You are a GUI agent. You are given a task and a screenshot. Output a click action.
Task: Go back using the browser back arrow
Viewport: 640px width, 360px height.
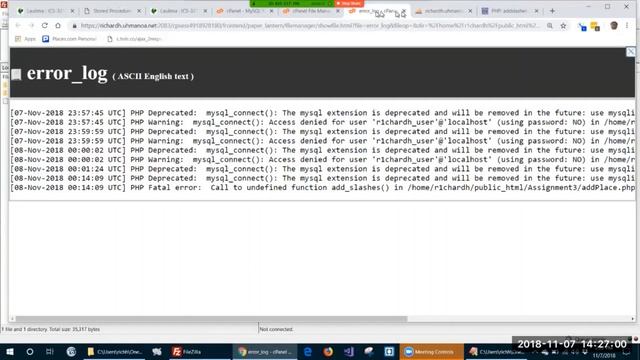[x=18, y=26]
